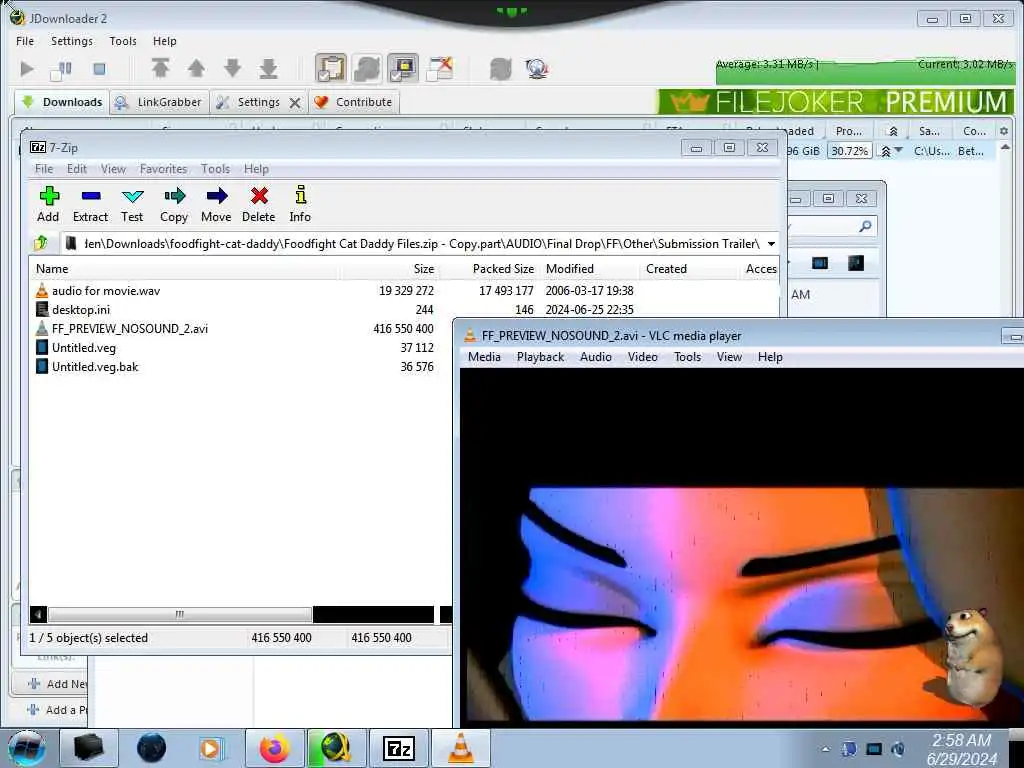Select audio for movie.wav file
Viewport: 1024px width, 768px height.
(x=106, y=291)
